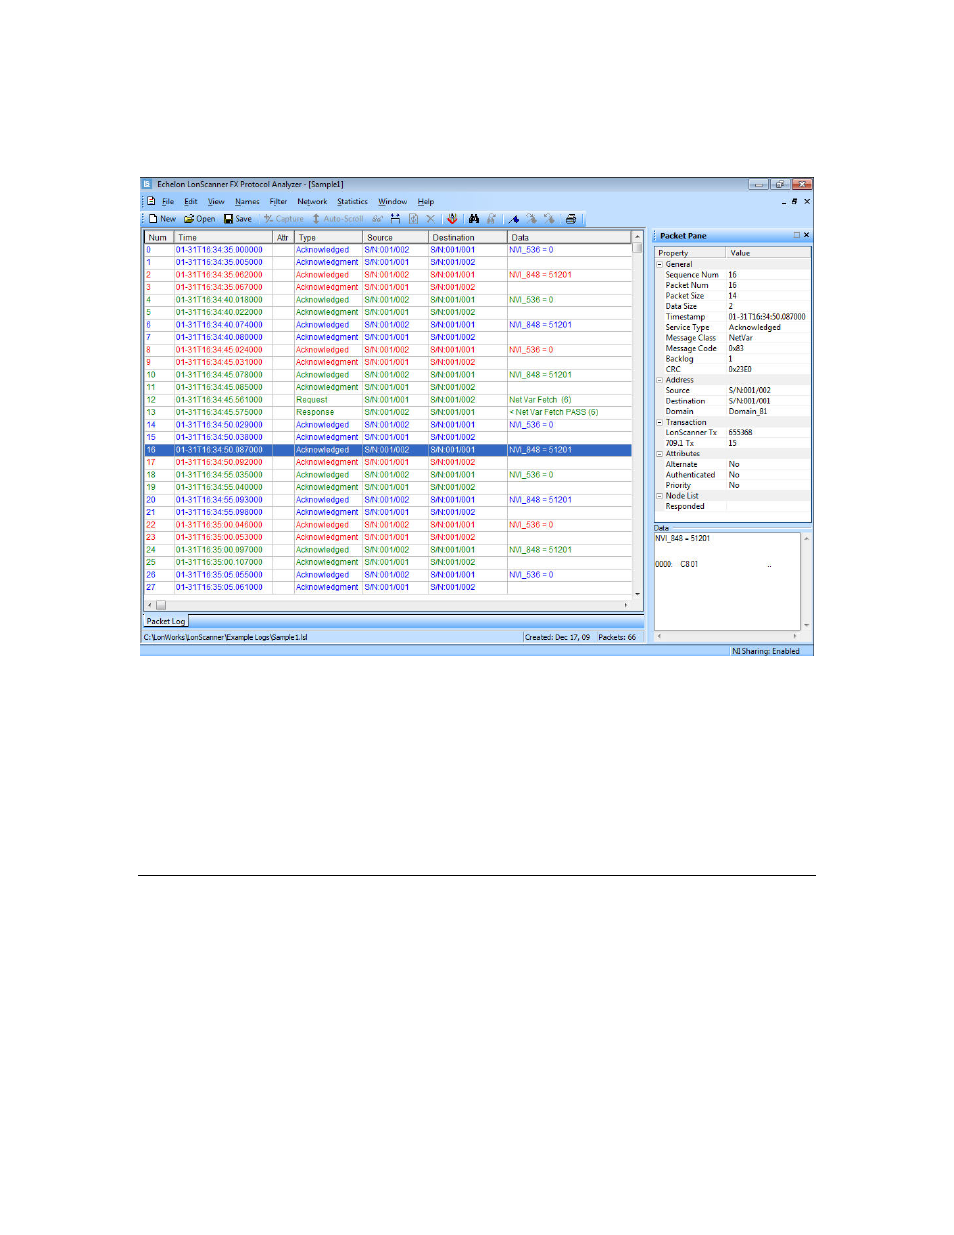Viewport: 954px width, 1235px height.
Task: Open the Edit menu
Action: pos(190,202)
